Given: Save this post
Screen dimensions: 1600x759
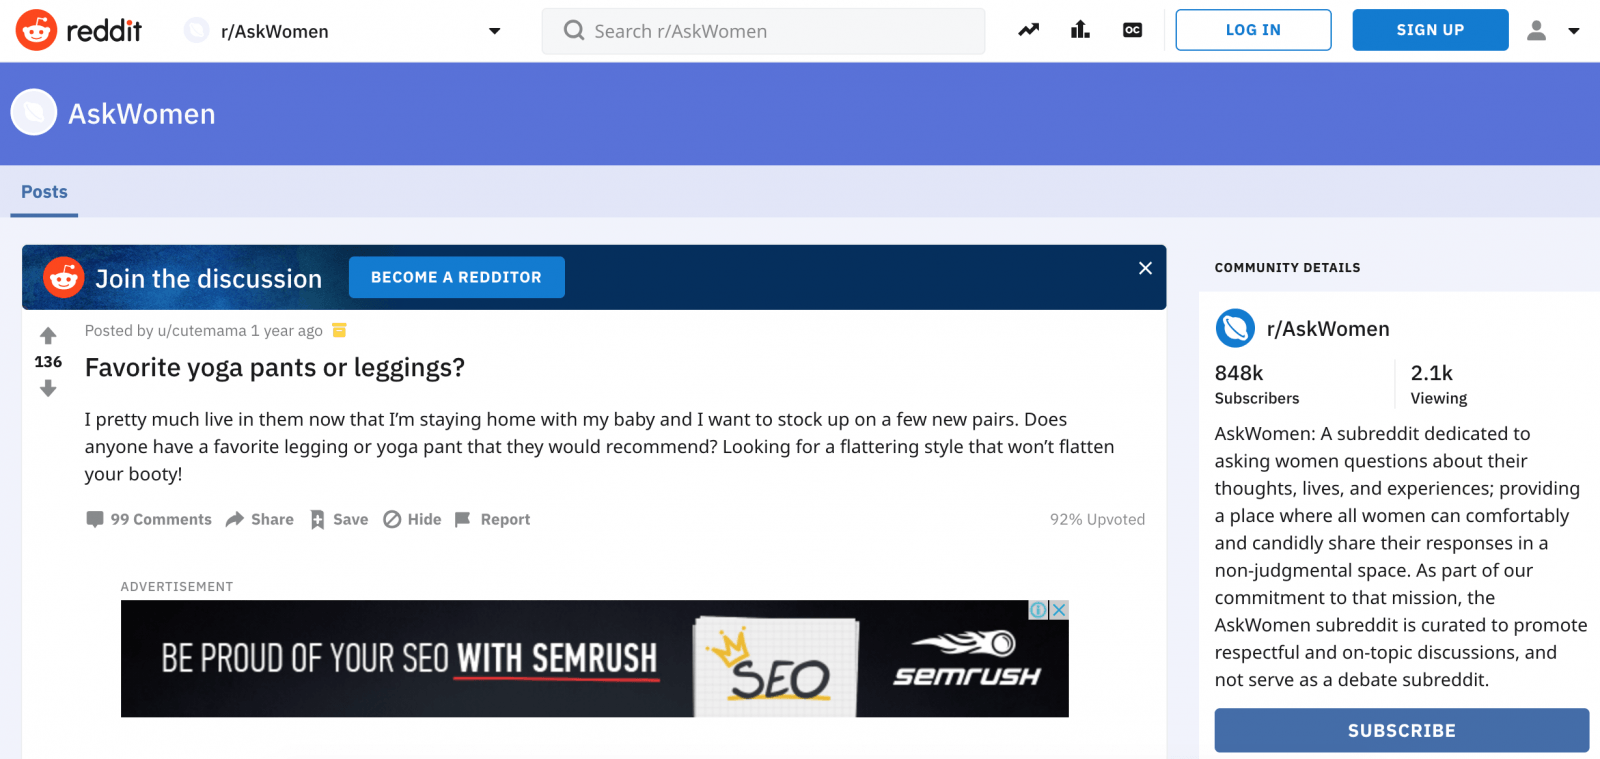Looking at the screenshot, I should 339,519.
